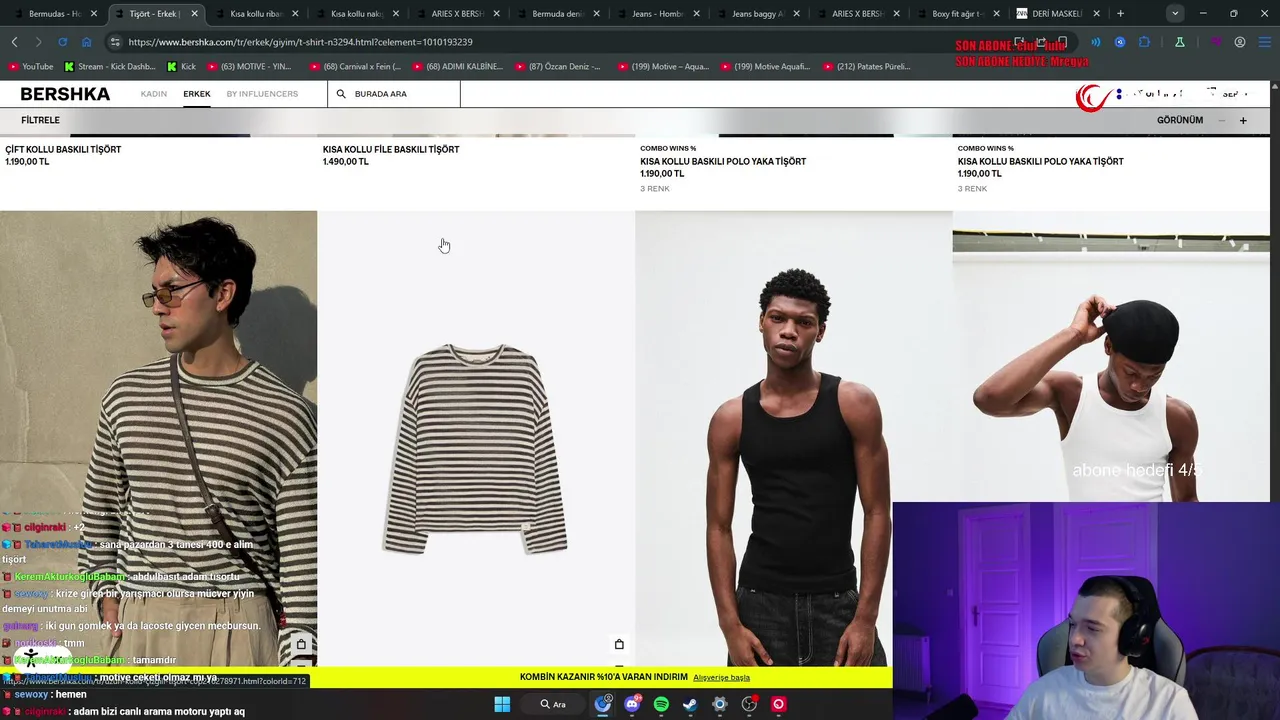Open the Carnival x Fein bookmark
This screenshot has width=1280, height=720.
[355, 67]
